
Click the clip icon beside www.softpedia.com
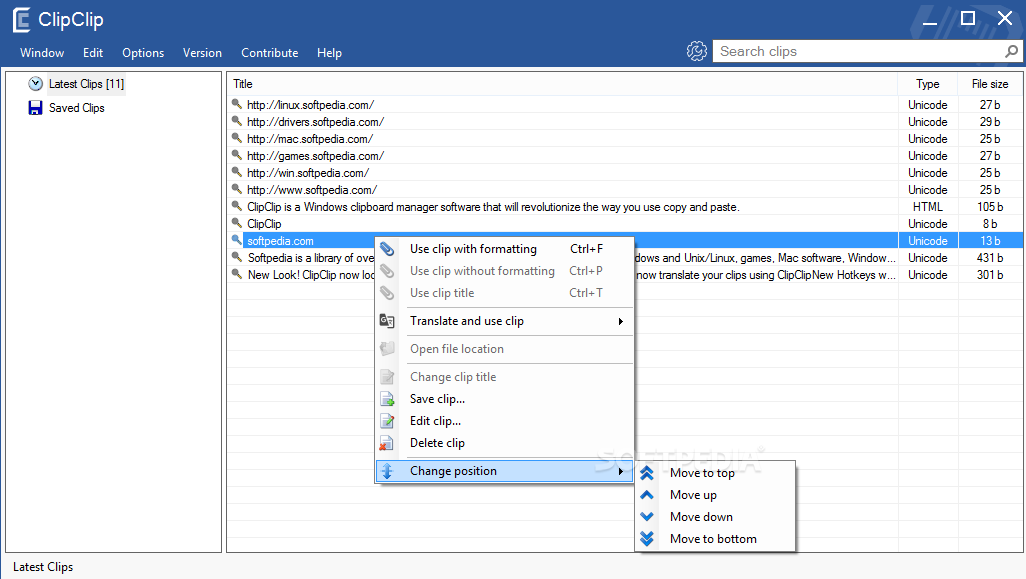237,189
